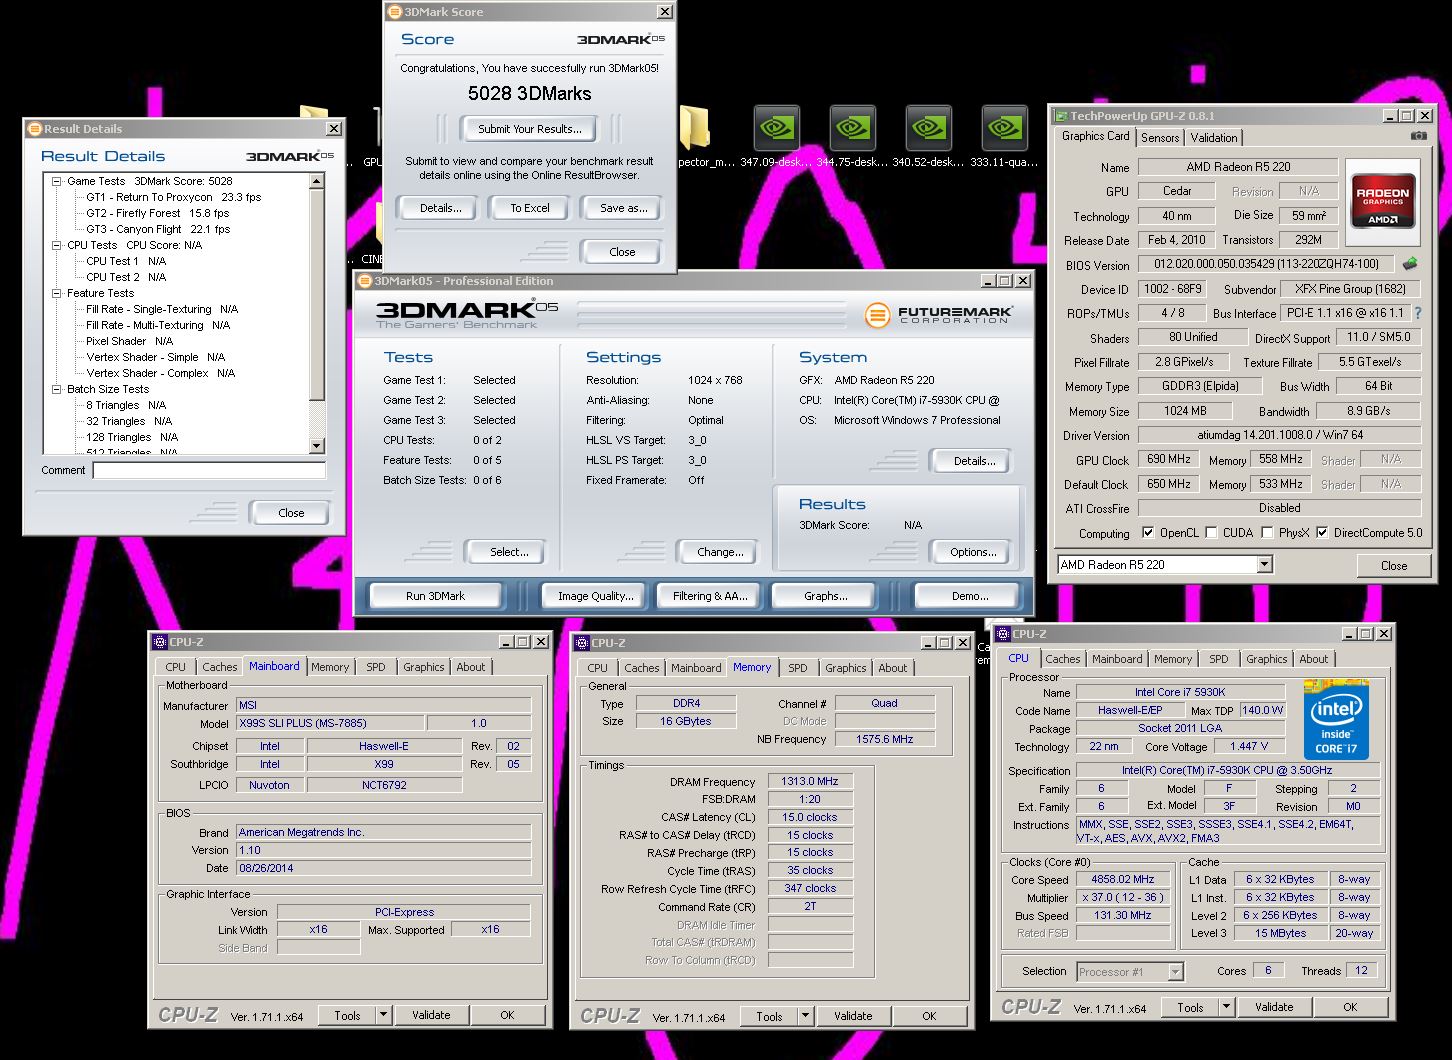This screenshot has height=1060, width=1452.
Task: Click the Save as button
Action: [623, 208]
